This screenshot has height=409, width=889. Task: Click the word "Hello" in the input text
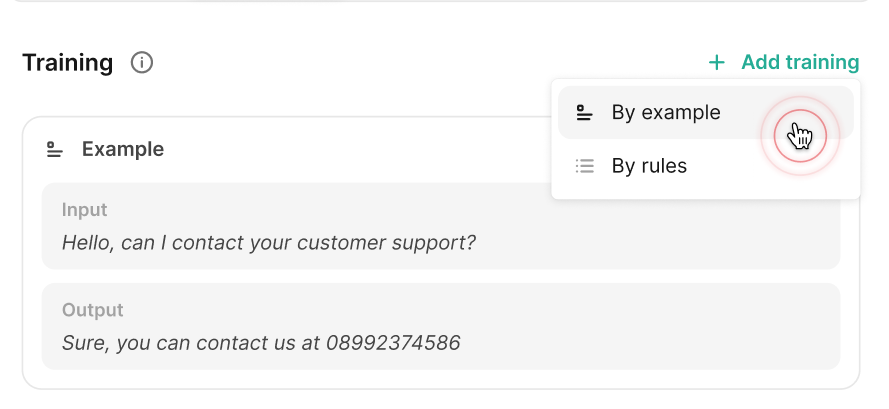click(87, 242)
